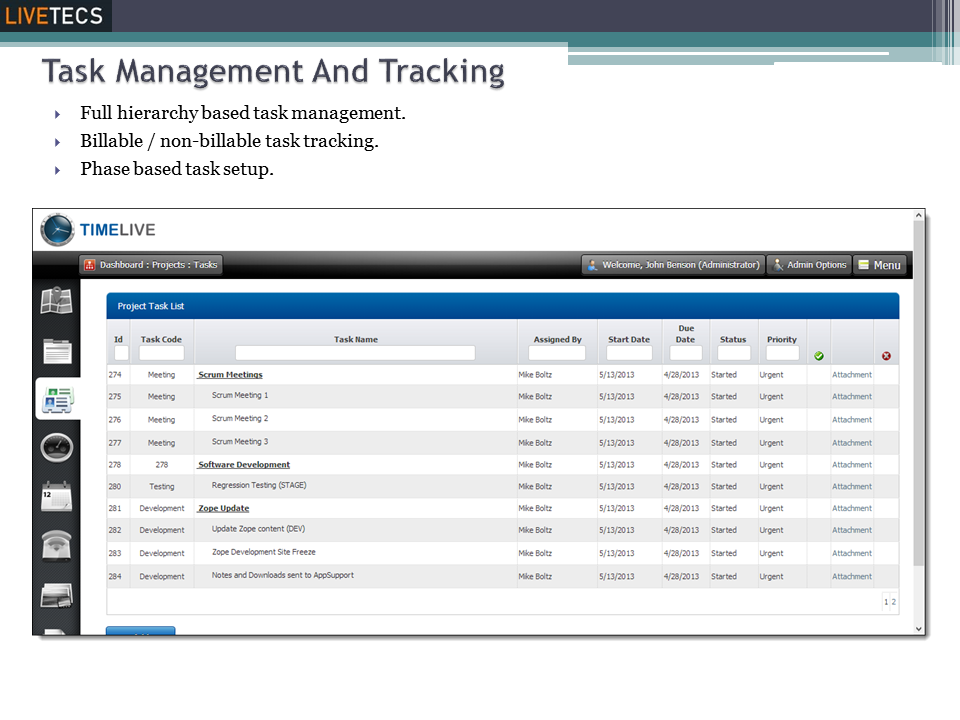The width and height of the screenshot is (960, 720).
Task: Click the red delete column icon
Action: pos(886,356)
